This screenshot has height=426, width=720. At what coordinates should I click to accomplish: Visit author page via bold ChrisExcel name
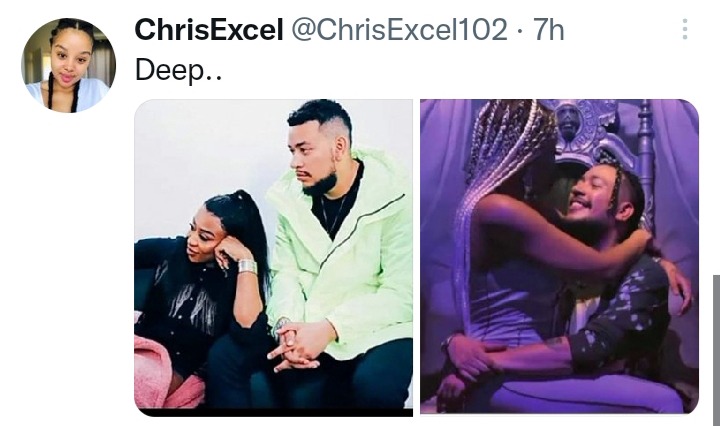(209, 30)
